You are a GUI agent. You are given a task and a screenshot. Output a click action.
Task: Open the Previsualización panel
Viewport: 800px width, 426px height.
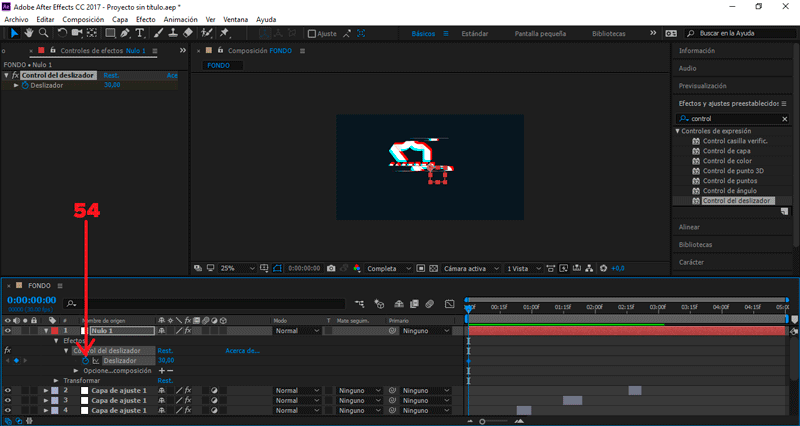(x=703, y=86)
